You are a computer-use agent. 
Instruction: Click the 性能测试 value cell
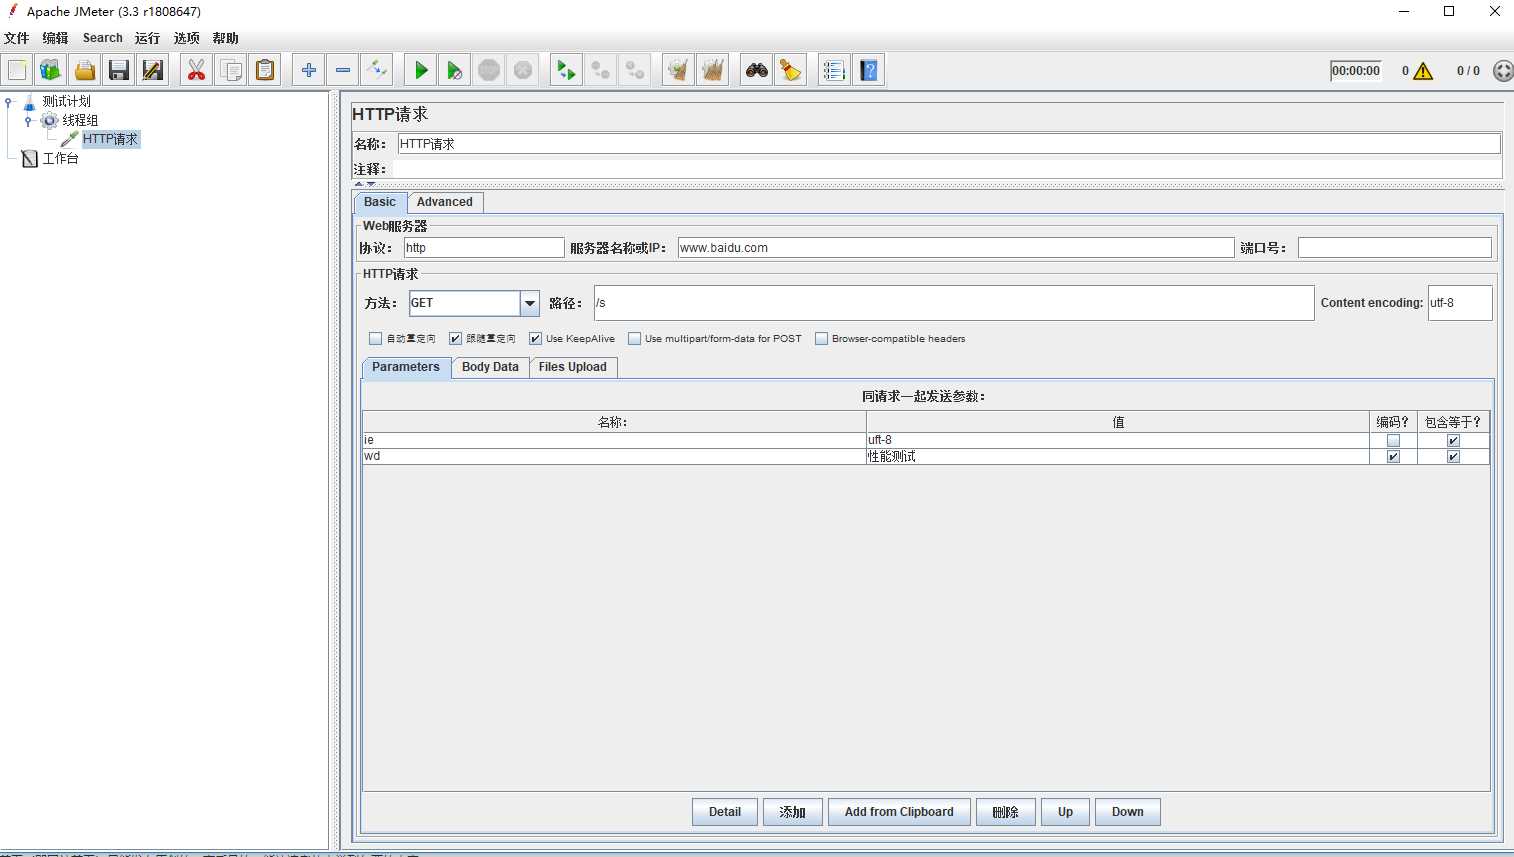1117,457
